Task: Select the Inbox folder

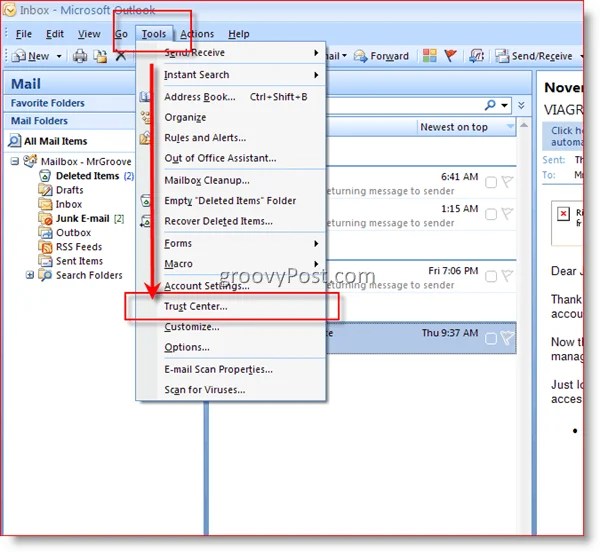Action: (60, 204)
